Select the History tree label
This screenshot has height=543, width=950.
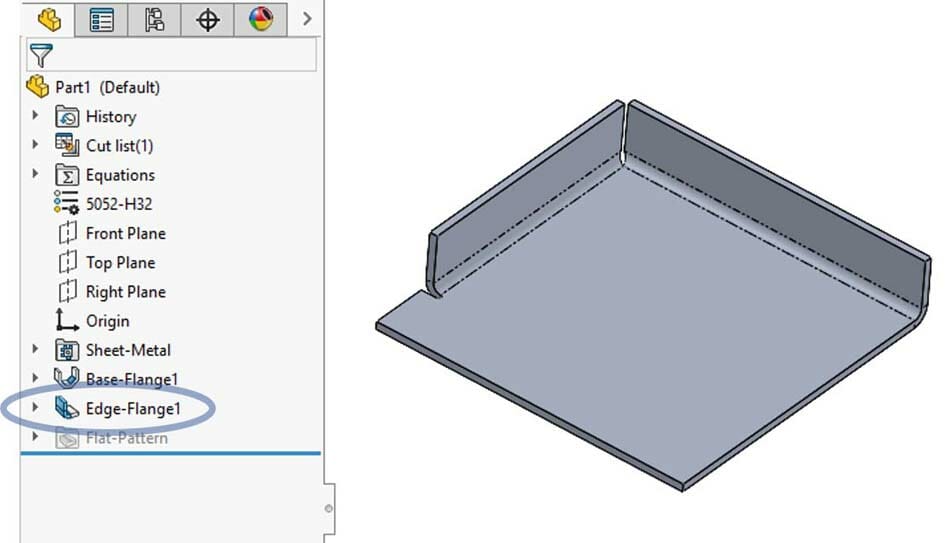coord(111,116)
